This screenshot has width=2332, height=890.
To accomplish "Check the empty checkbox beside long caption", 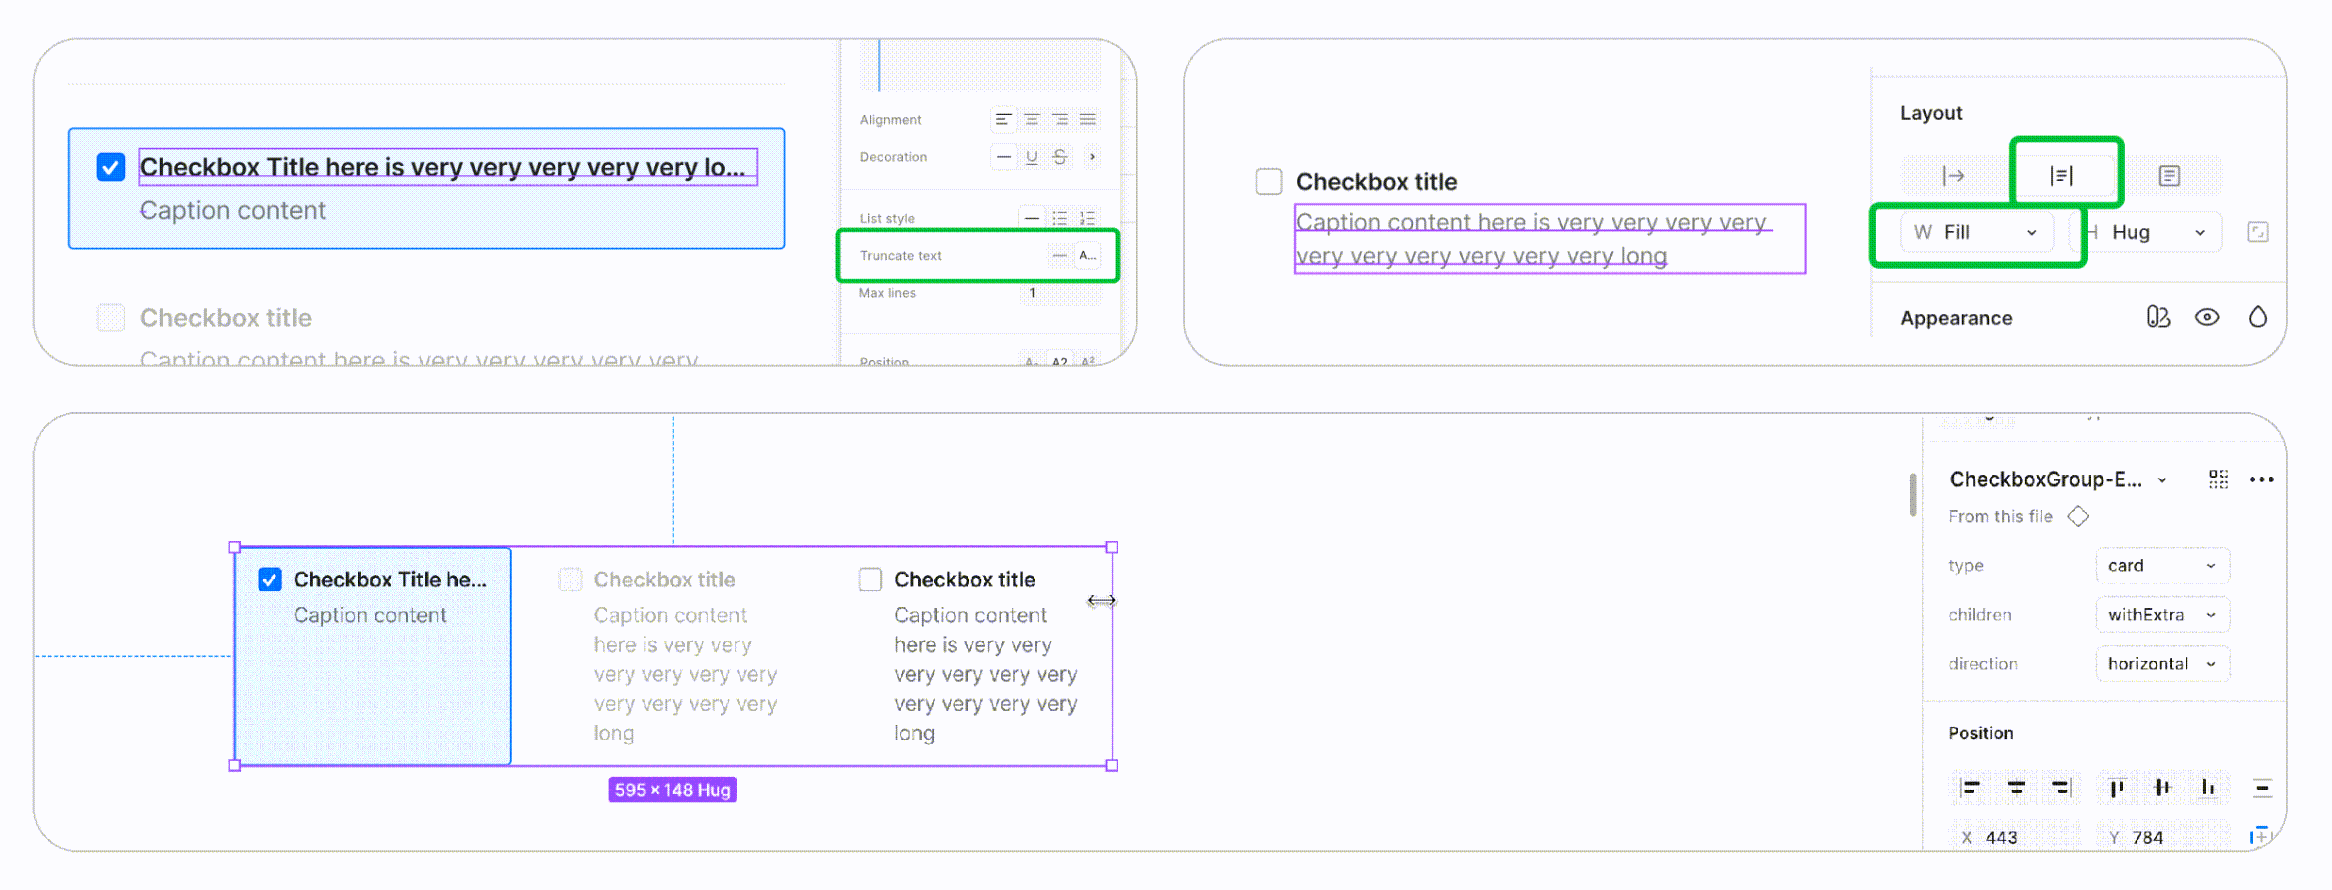I will [1269, 182].
